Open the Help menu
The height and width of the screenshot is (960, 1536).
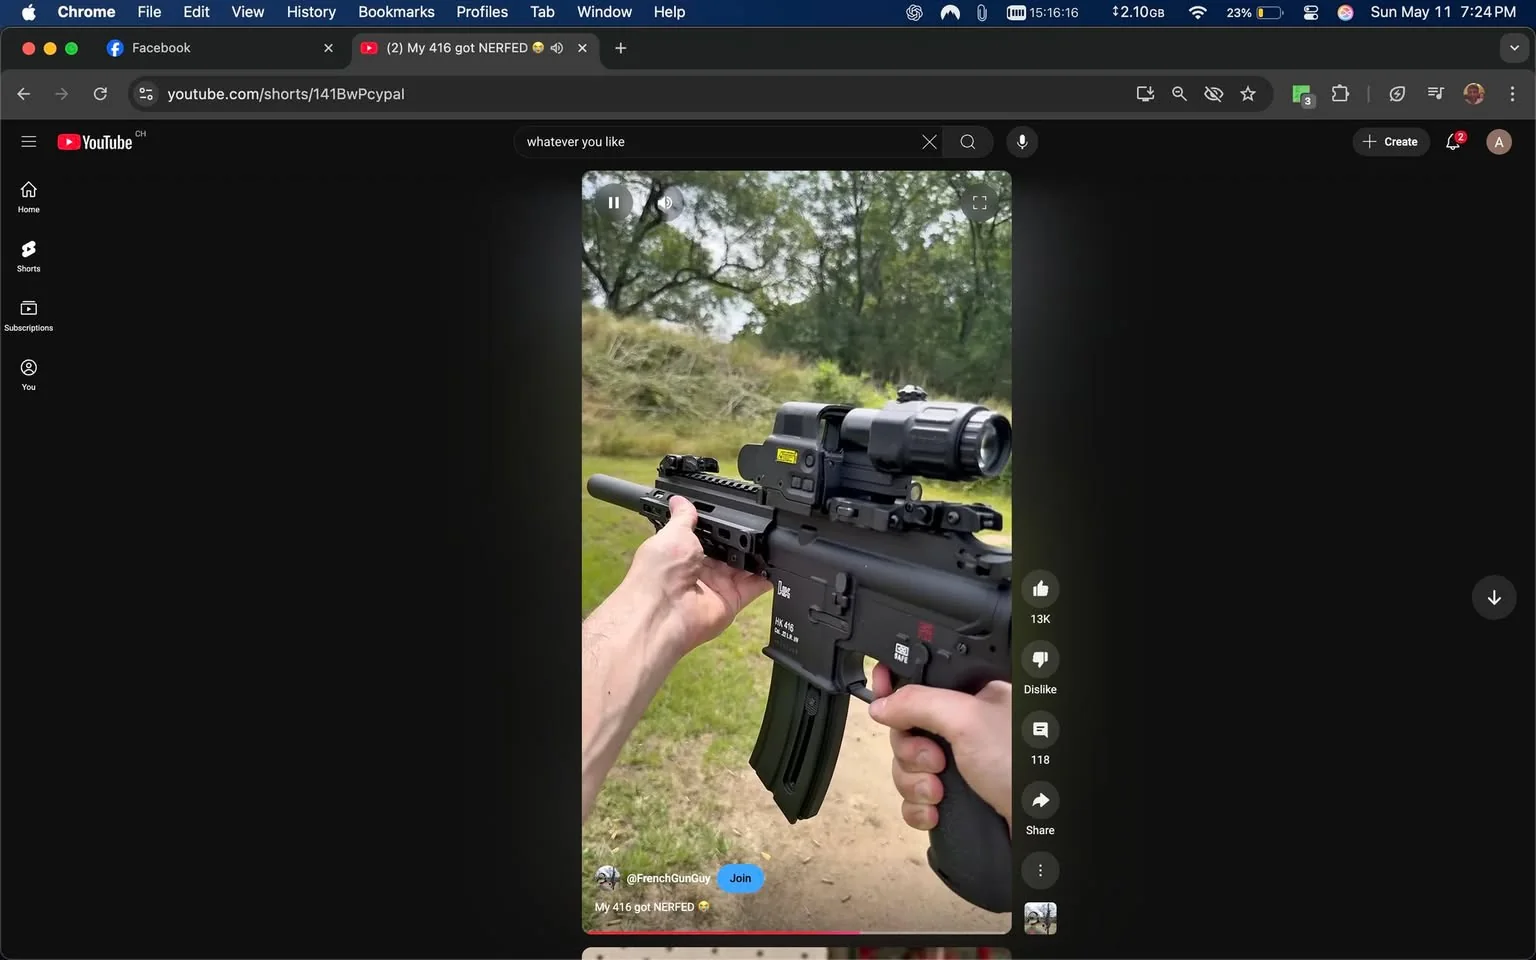[x=669, y=12]
